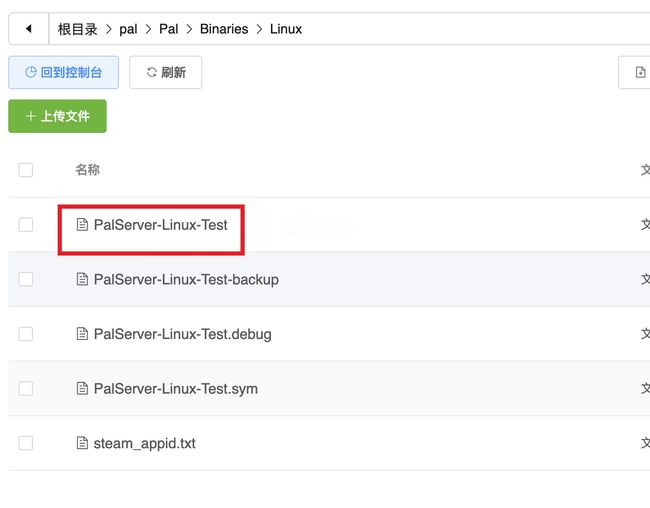Image resolution: width=650 pixels, height=508 pixels.
Task: Click the plus icon in 上传文件 button
Action: coord(31,116)
